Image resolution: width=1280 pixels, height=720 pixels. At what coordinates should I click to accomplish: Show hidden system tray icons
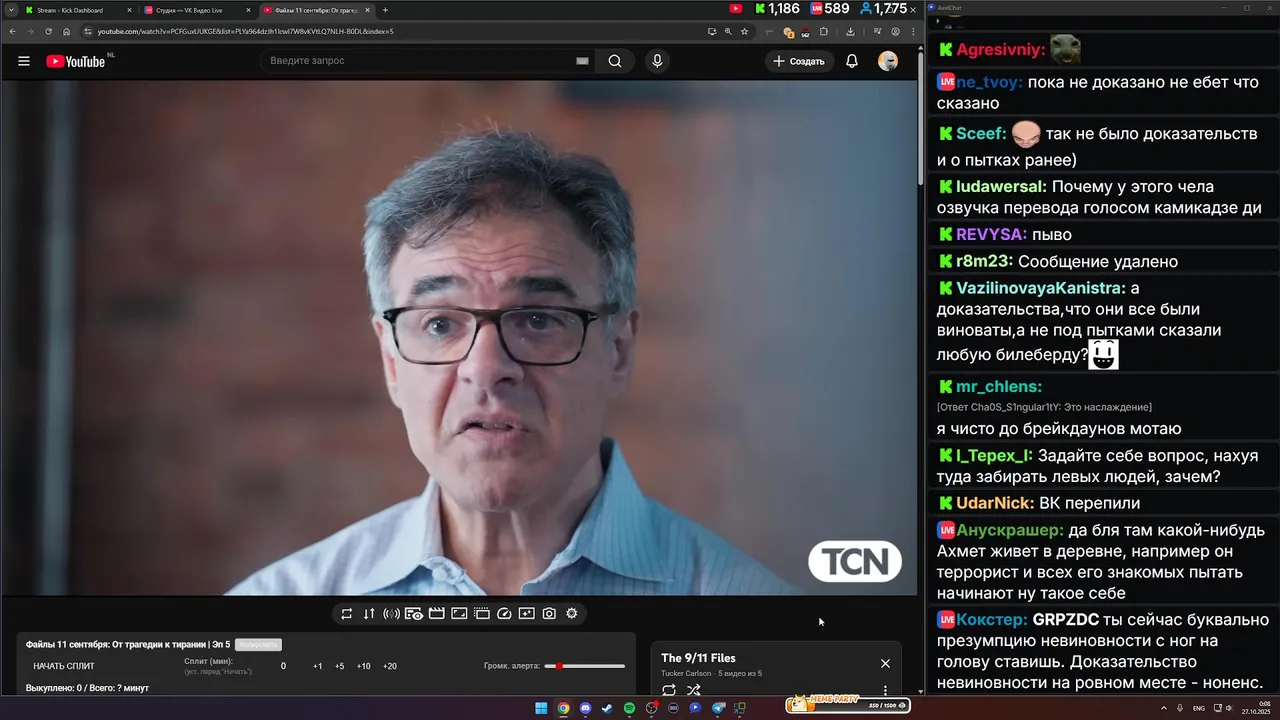coord(1163,708)
